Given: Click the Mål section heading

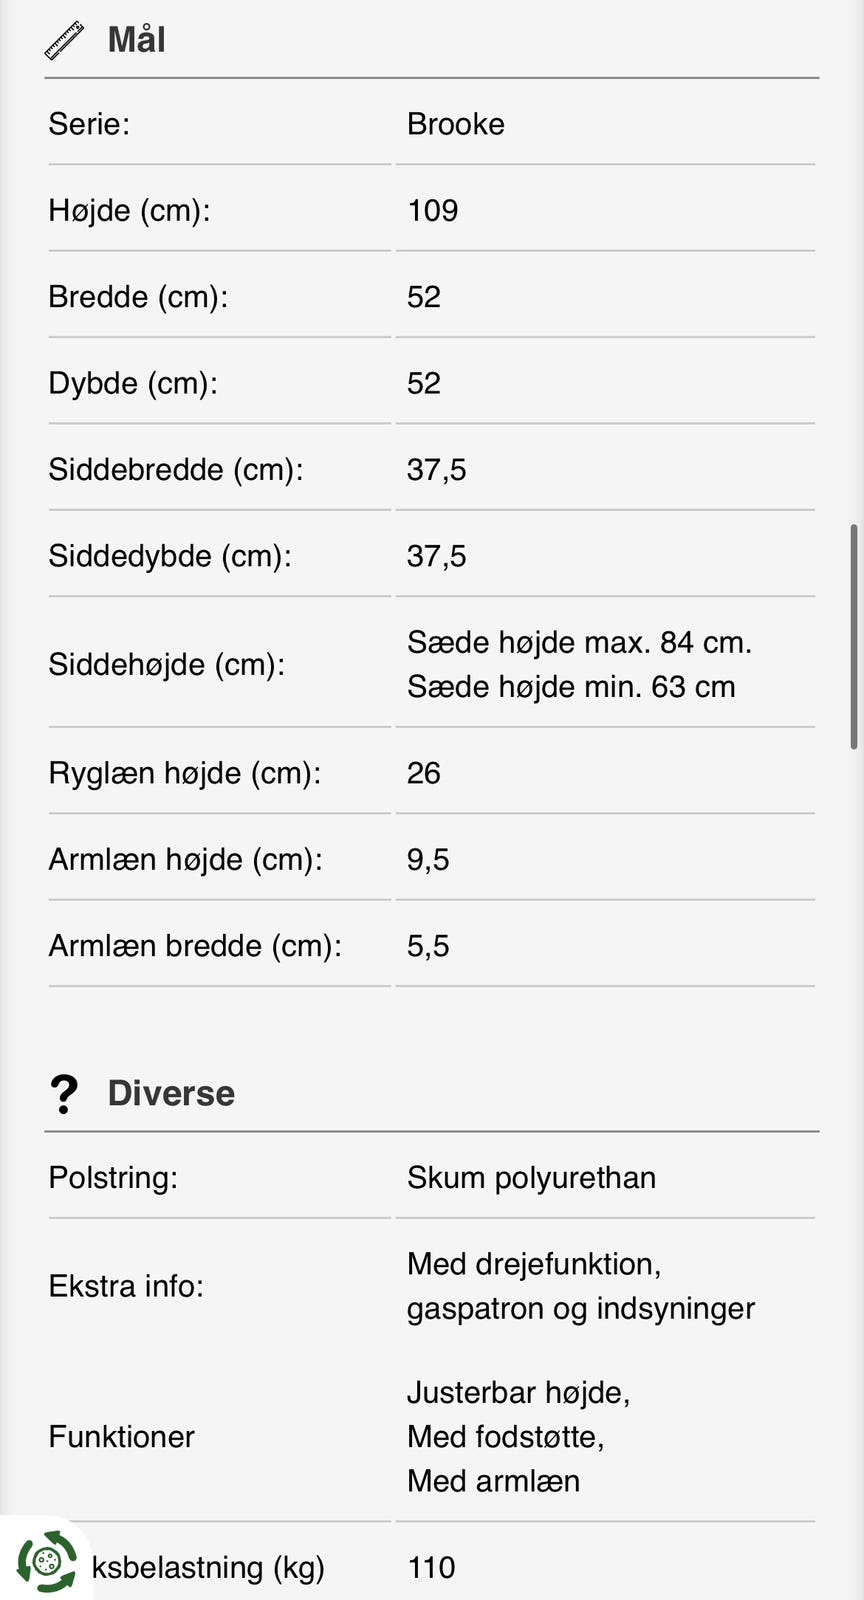Looking at the screenshot, I should tap(136, 40).
